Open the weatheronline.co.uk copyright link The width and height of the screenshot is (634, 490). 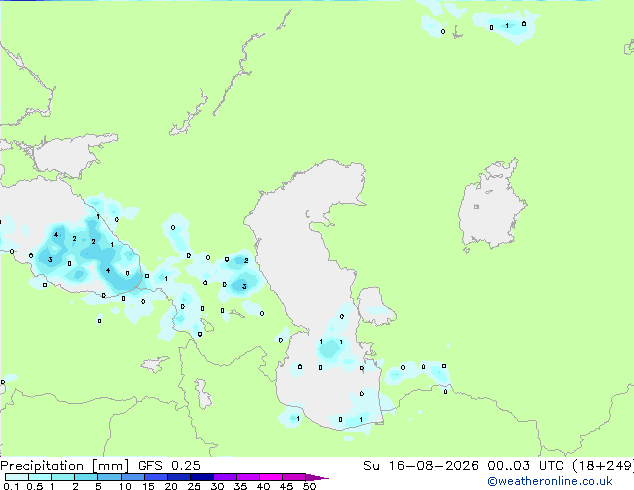click(x=550, y=481)
